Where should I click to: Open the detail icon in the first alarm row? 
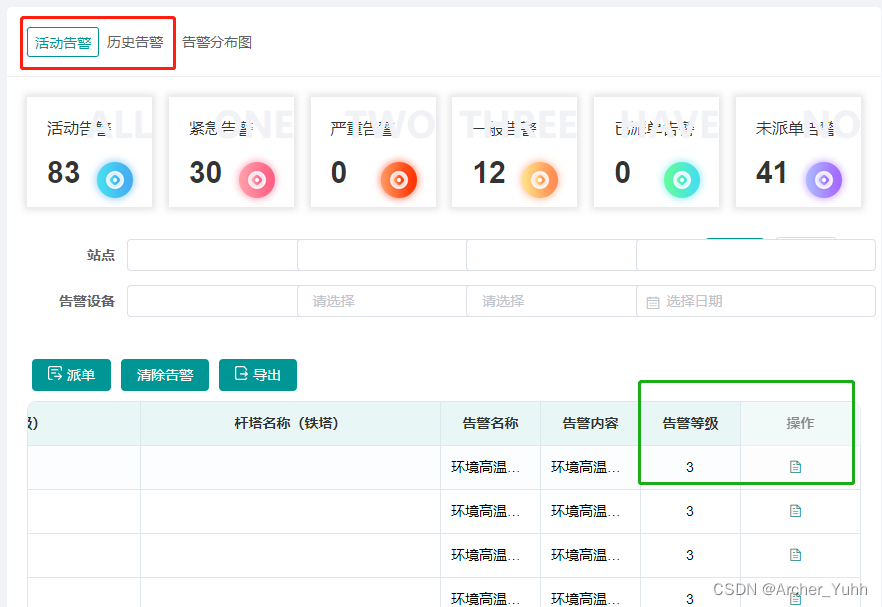(797, 467)
